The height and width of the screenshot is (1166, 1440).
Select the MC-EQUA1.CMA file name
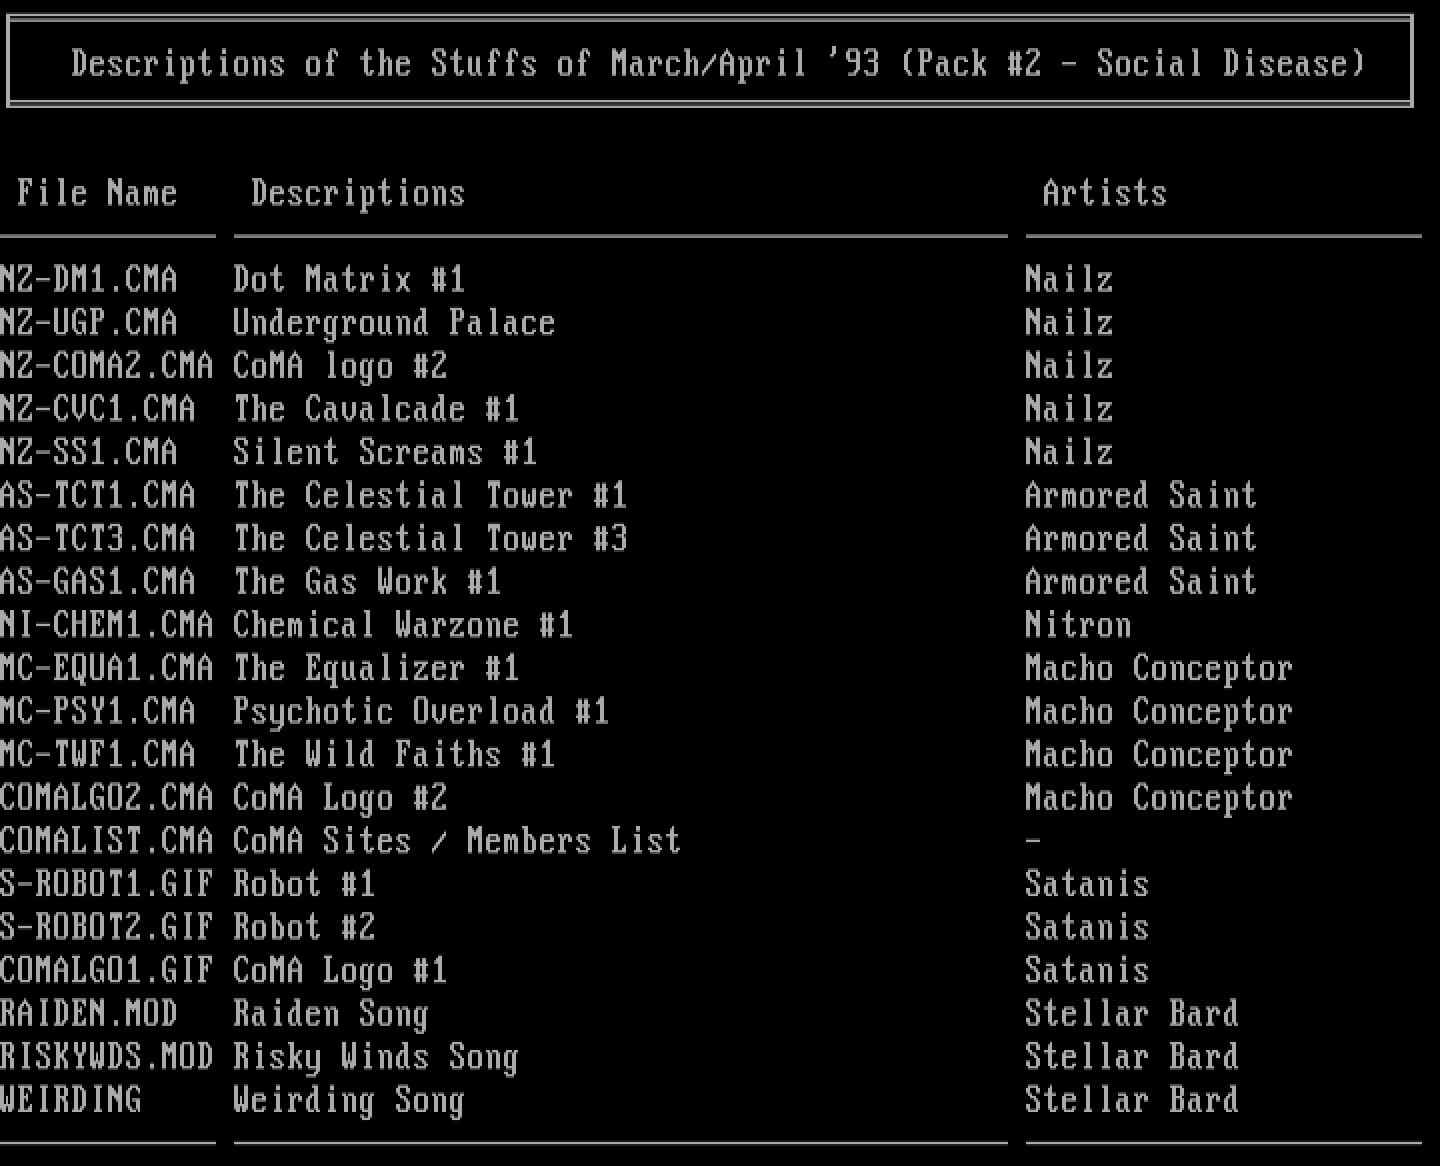[x=107, y=668]
